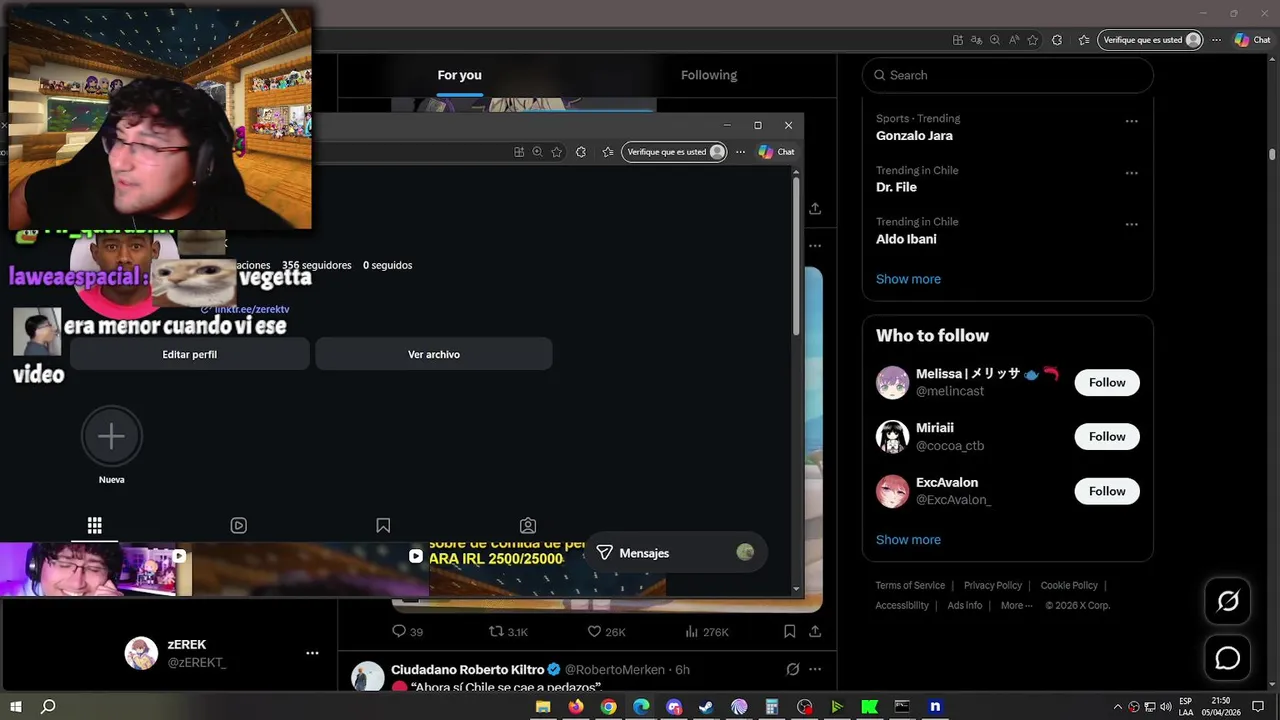Click back window read aloud icon
Screen dimensions: 1280x720
click(1013, 40)
